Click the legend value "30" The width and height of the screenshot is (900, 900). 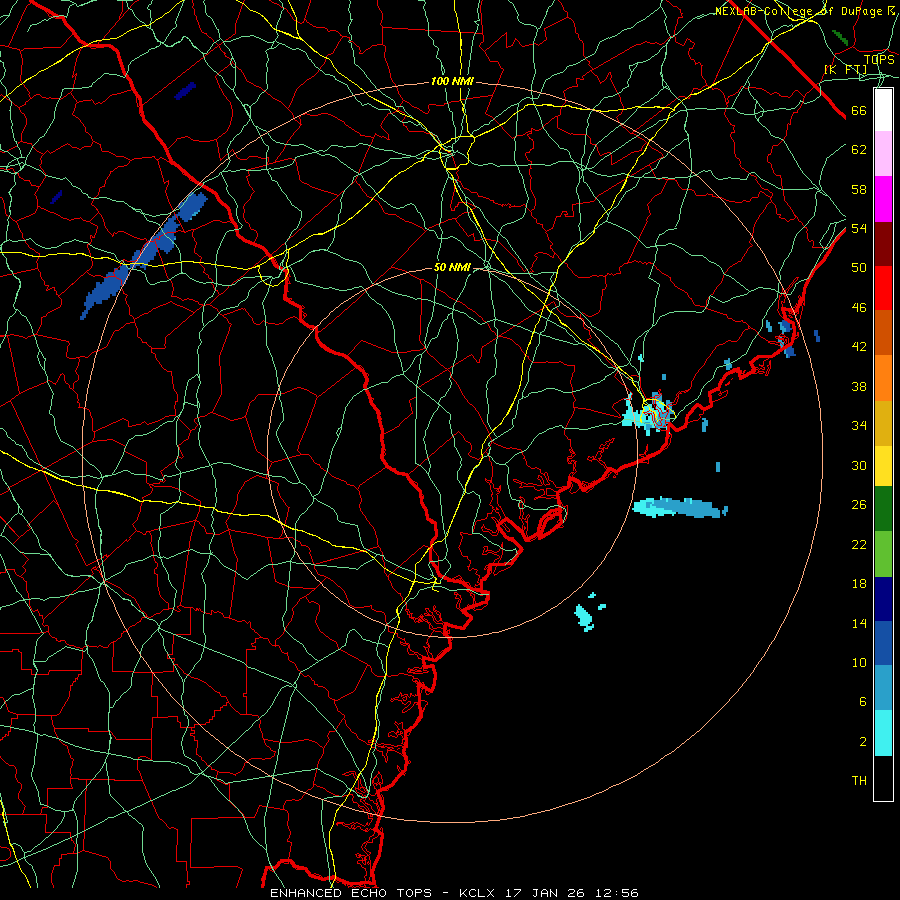(859, 465)
